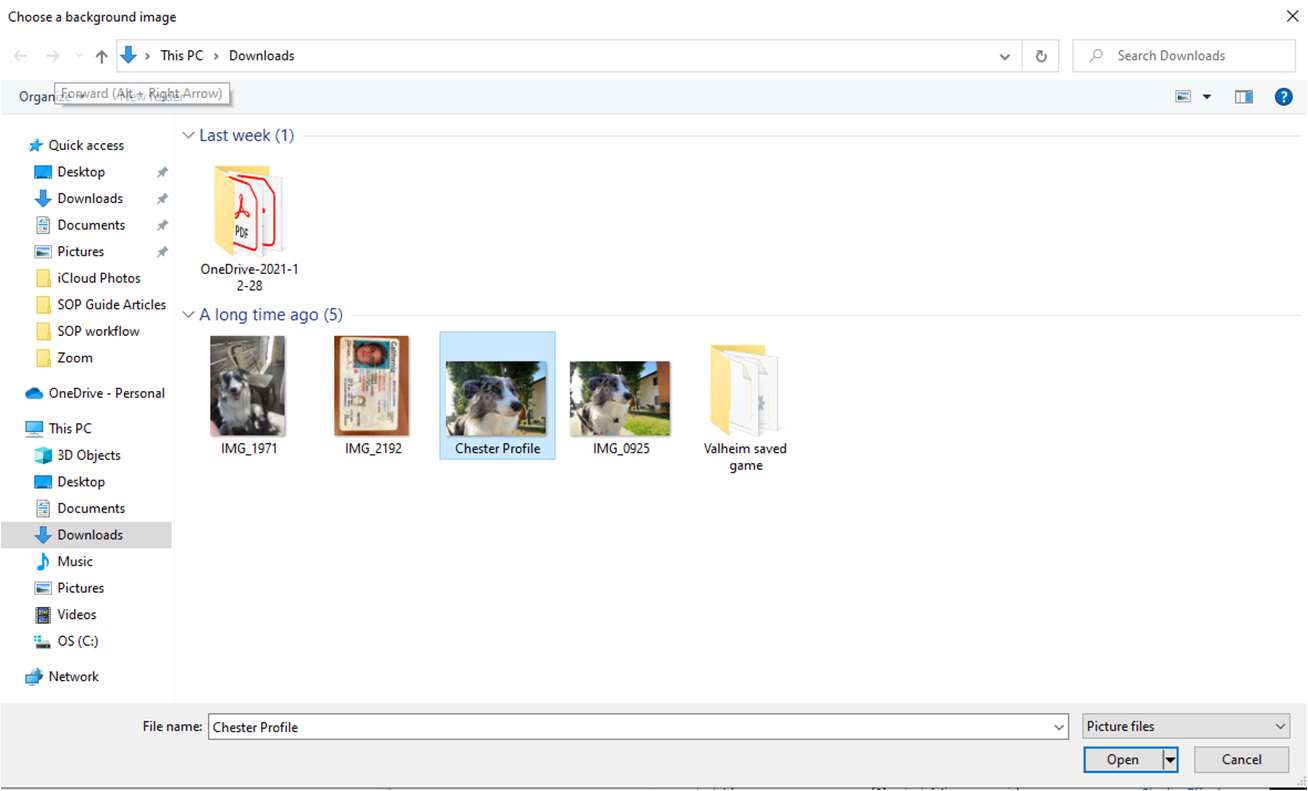
Task: Close the Choose a background image dialog
Action: (x=1292, y=15)
